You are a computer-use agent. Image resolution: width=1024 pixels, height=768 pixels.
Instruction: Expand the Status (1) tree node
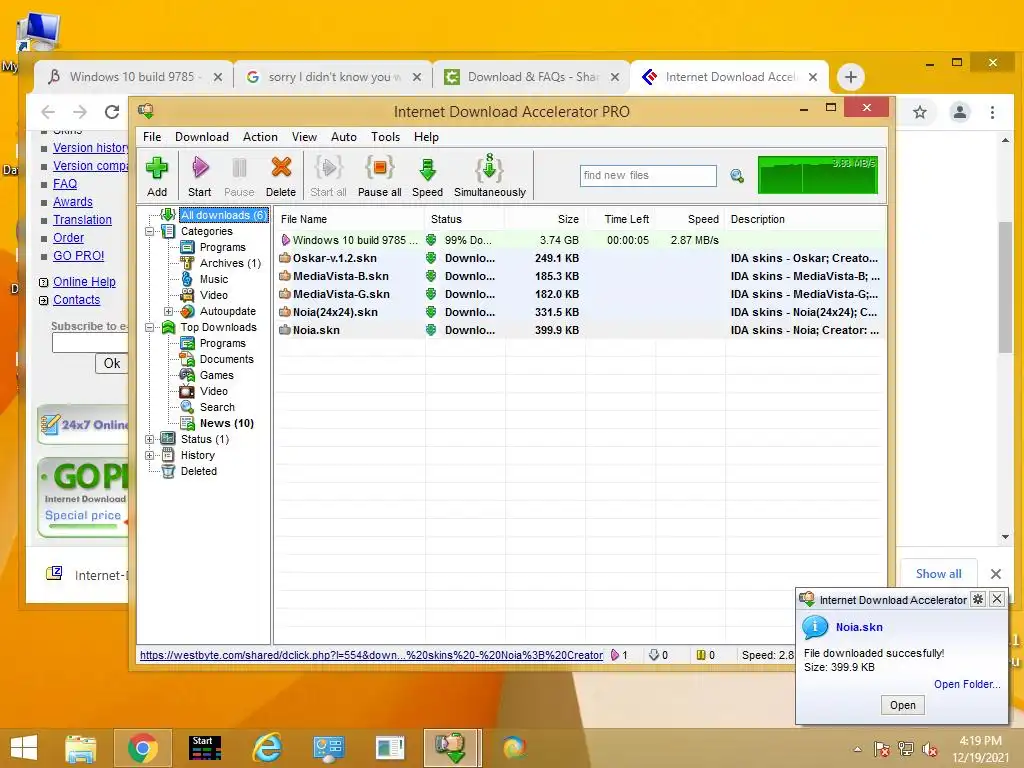pos(150,440)
